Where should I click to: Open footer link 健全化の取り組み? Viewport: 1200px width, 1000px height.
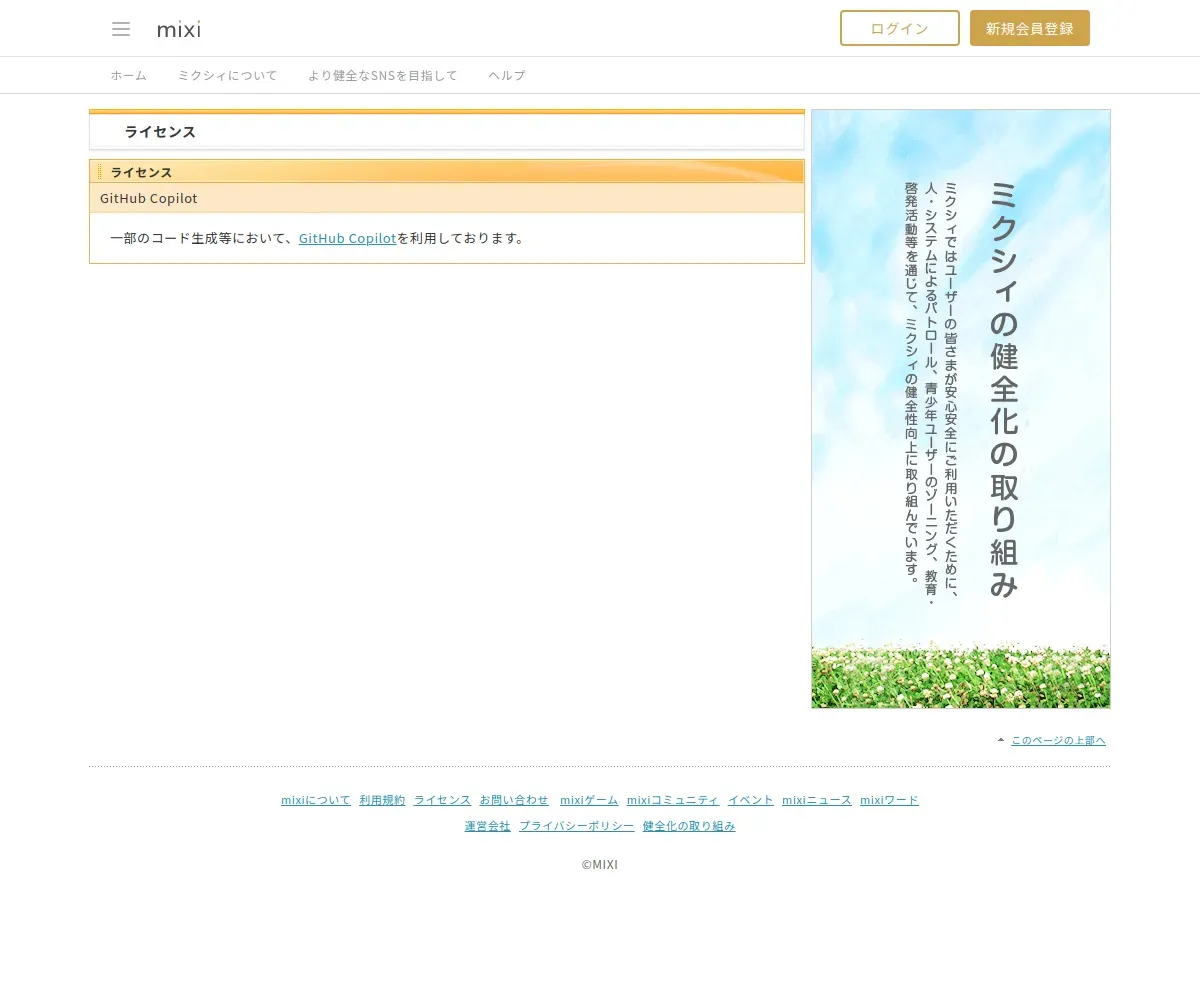689,826
